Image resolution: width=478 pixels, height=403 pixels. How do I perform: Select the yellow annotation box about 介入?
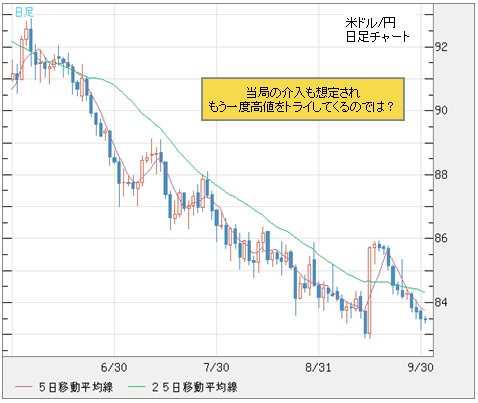tap(303, 99)
